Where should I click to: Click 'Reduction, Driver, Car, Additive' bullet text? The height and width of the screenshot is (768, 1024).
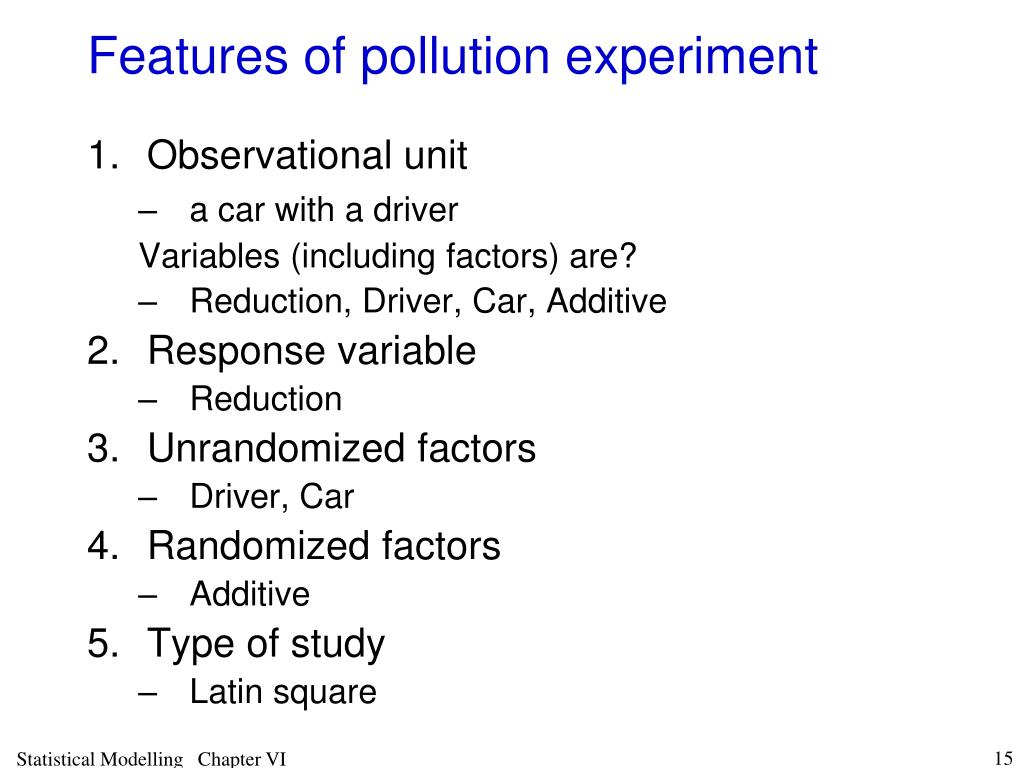coord(428,301)
